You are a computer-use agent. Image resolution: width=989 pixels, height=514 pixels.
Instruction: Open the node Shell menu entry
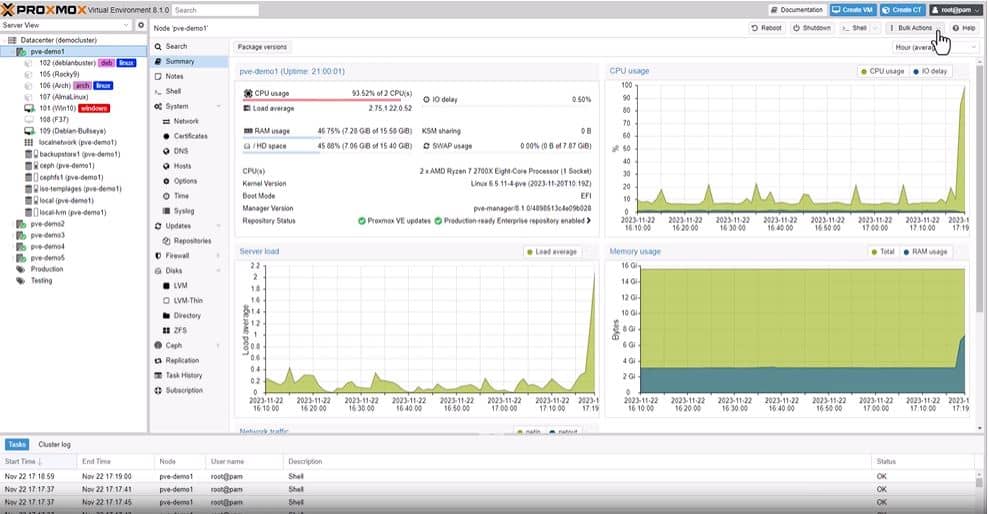click(x=173, y=91)
